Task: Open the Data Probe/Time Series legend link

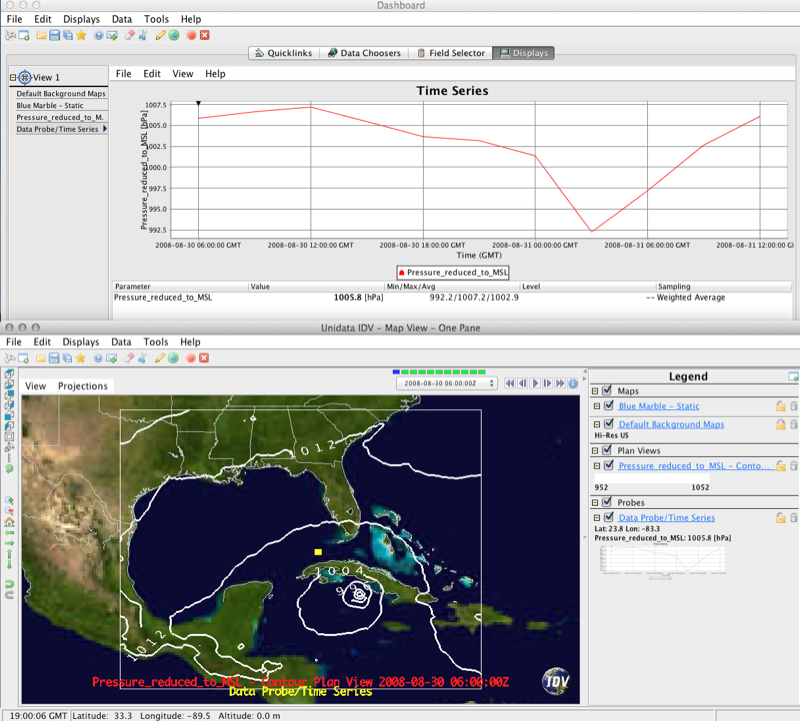Action: pos(666,518)
